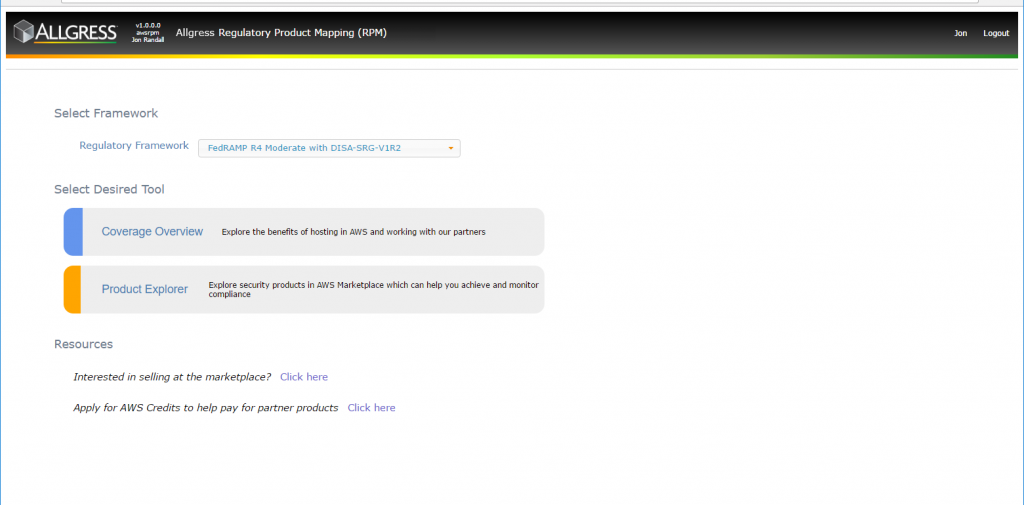Click 'Interested in selling at the marketplace?' text
This screenshot has width=1024, height=505.
[x=172, y=377]
